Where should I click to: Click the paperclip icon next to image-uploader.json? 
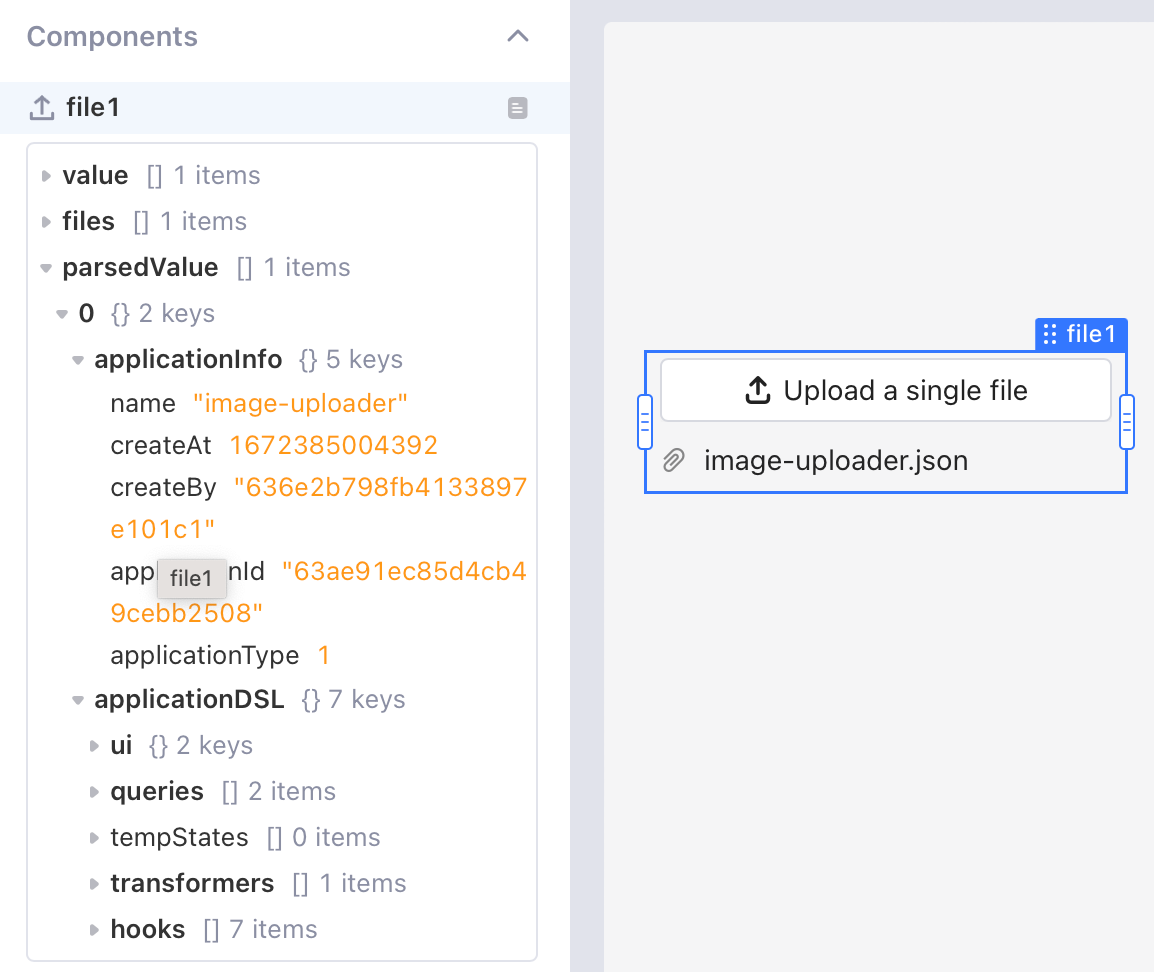[675, 461]
